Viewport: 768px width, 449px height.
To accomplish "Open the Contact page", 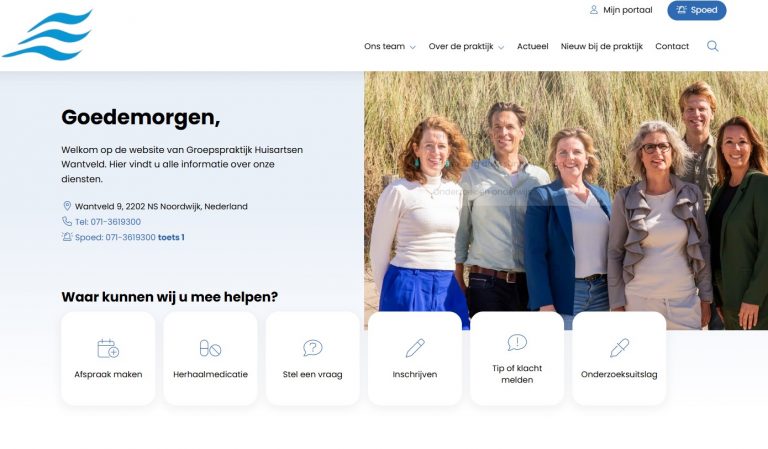I will click(672, 46).
